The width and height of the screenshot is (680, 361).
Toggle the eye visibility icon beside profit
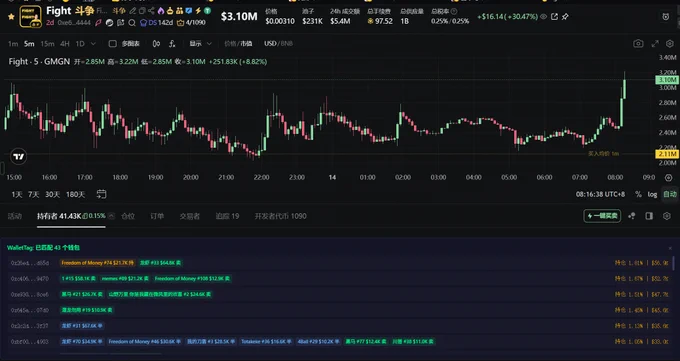(543, 16)
